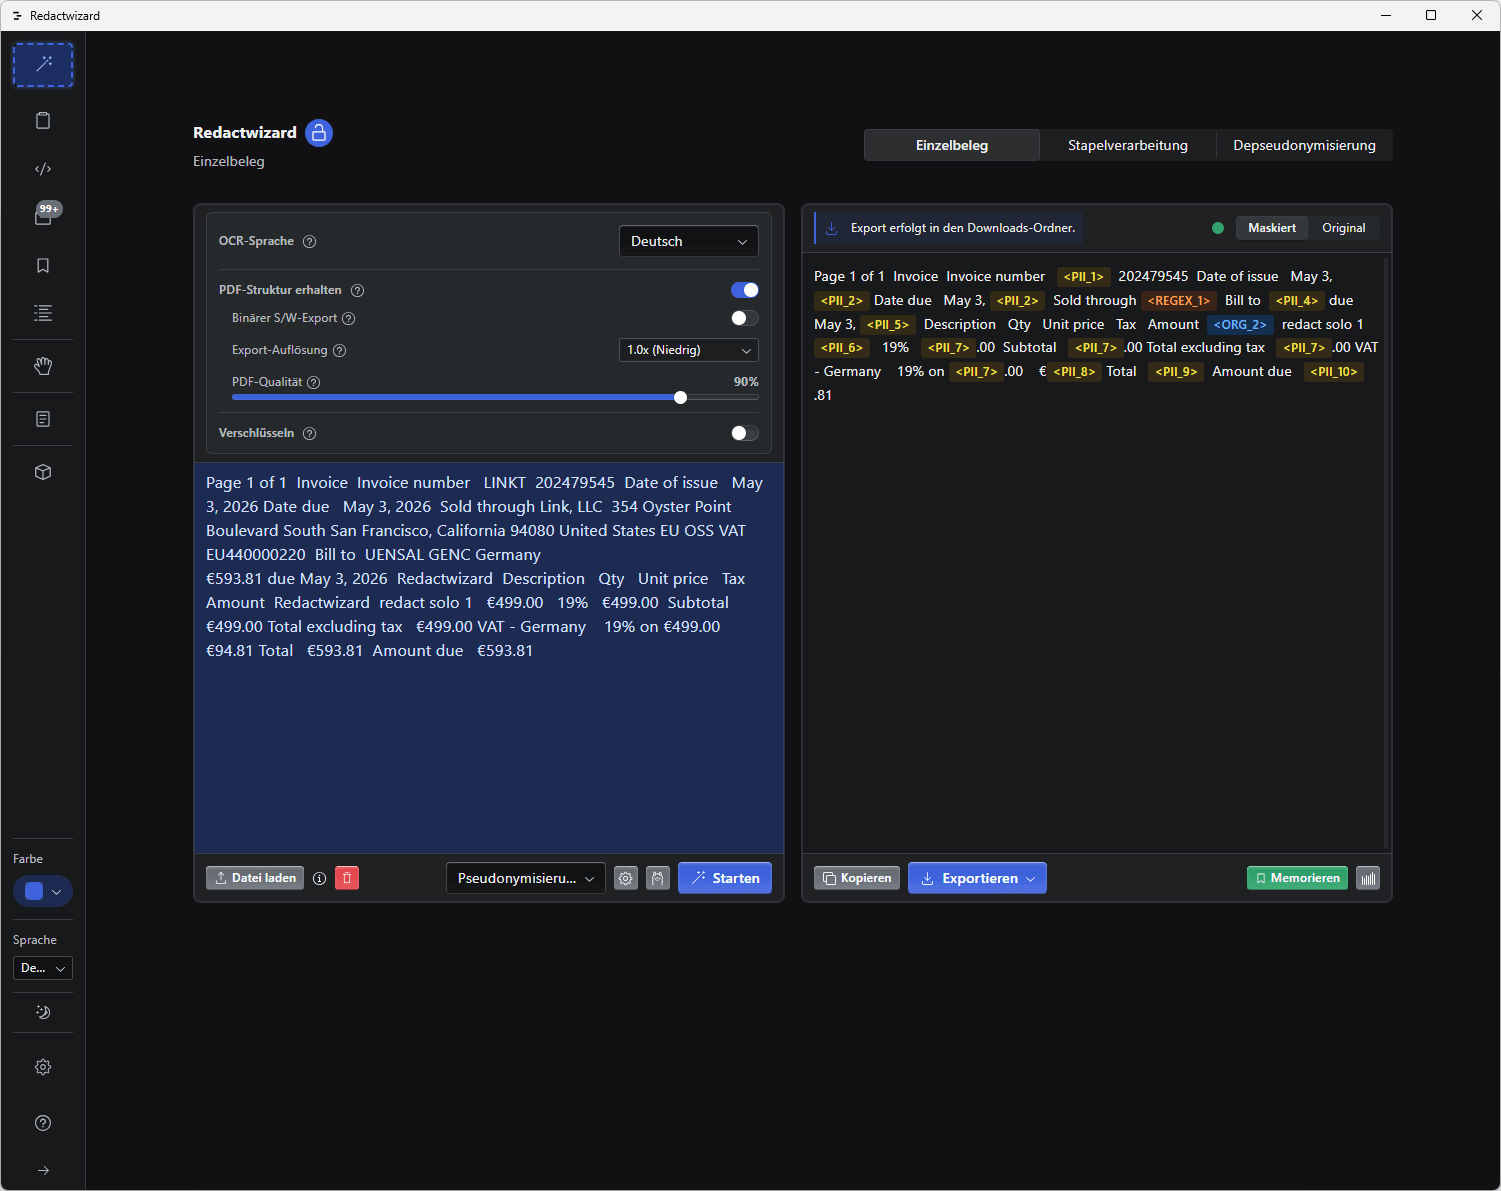Image resolution: width=1501 pixels, height=1191 pixels.
Task: Turn on the Verschlüsseln switch
Action: click(745, 433)
